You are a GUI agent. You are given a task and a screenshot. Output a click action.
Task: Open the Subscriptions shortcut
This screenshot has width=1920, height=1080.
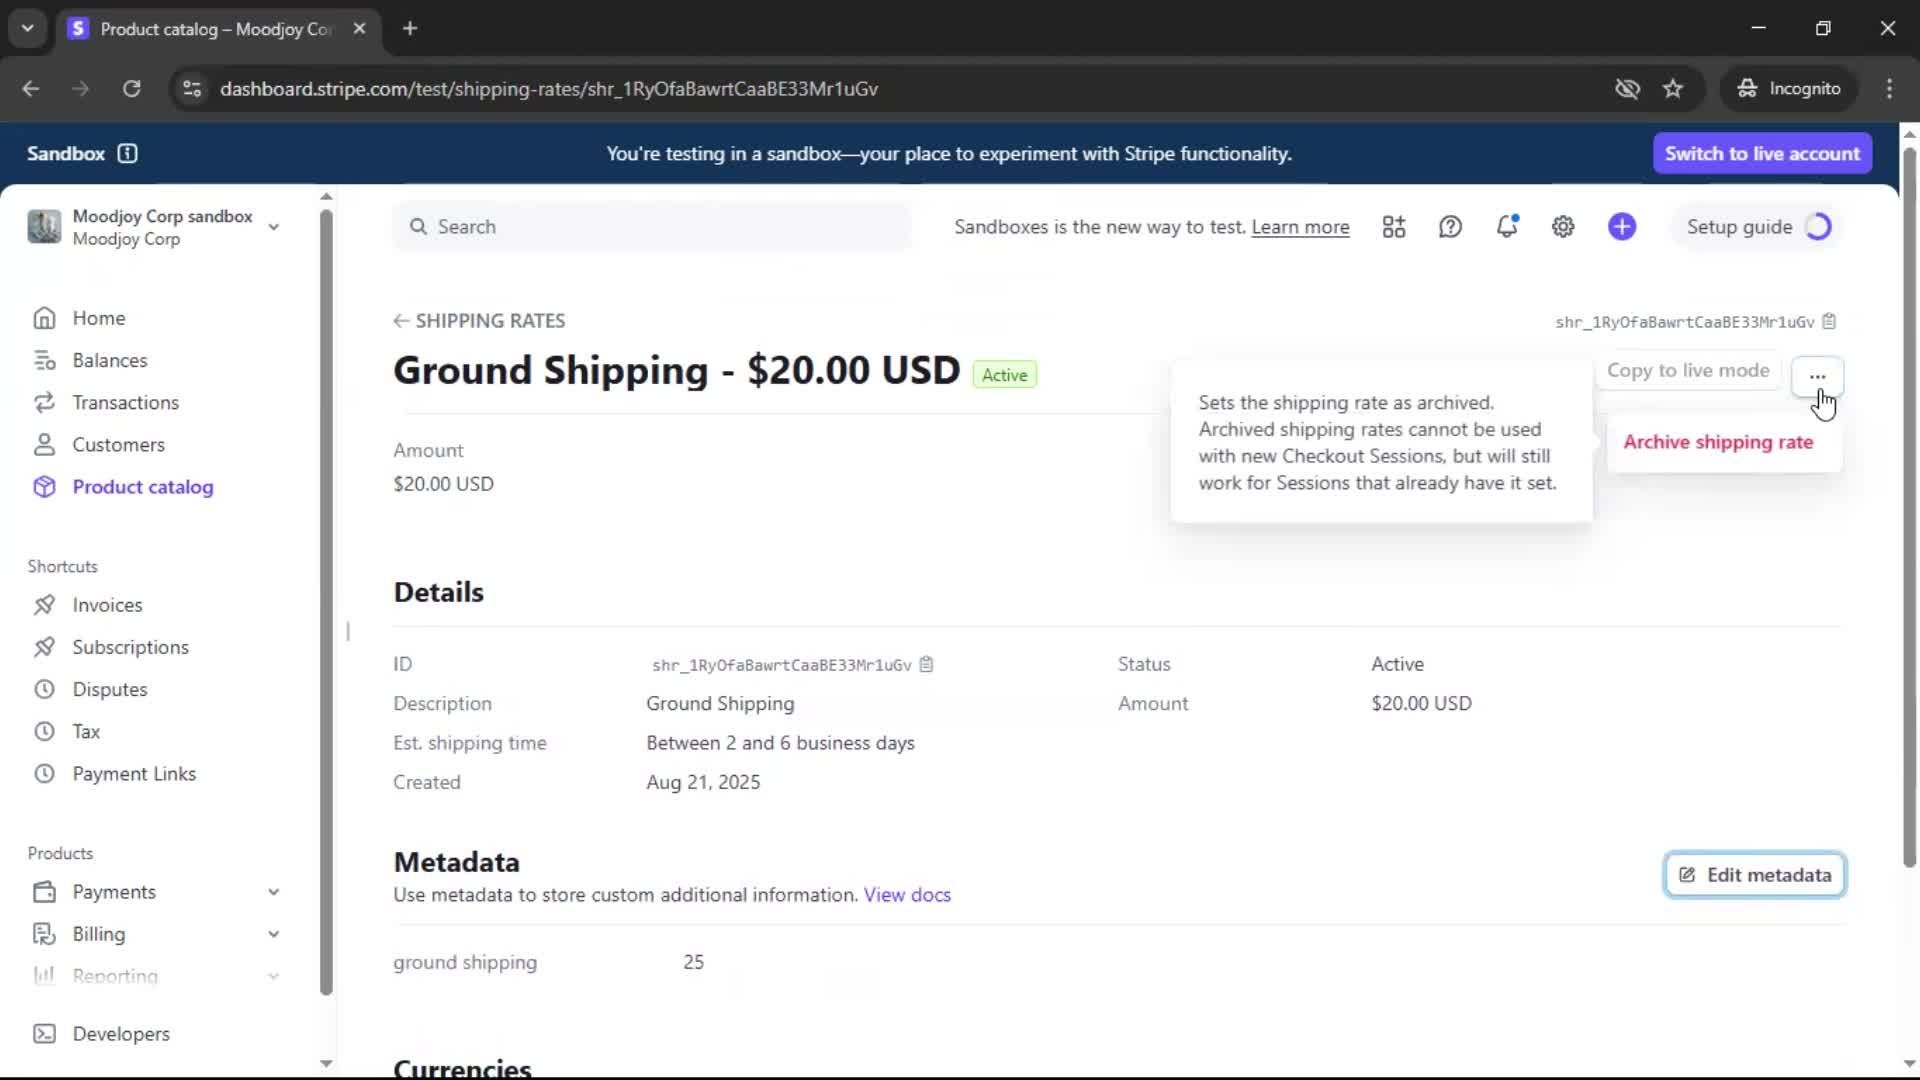coord(130,647)
